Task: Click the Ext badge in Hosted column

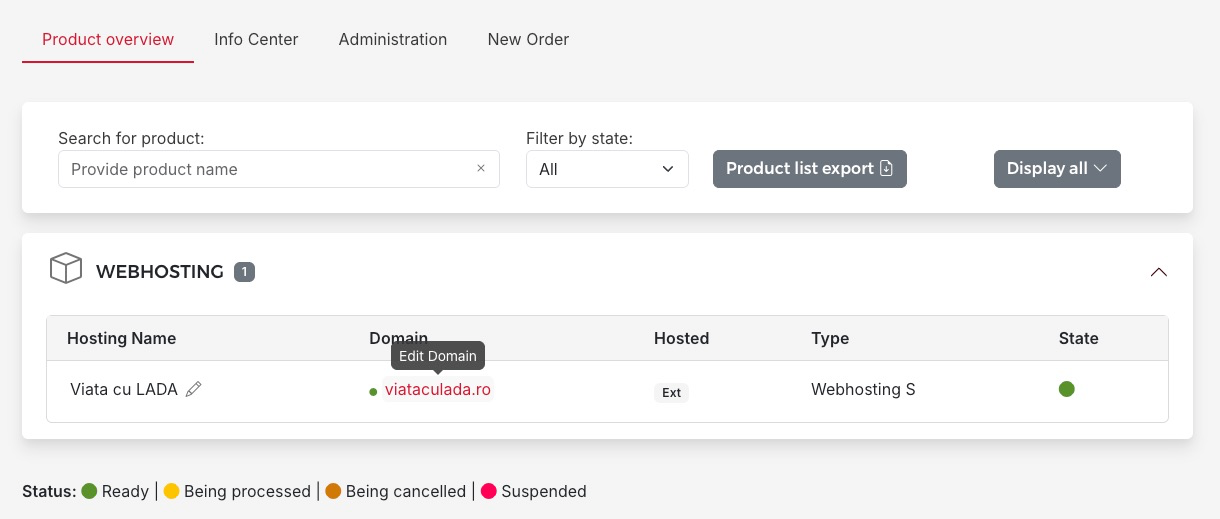Action: [671, 392]
